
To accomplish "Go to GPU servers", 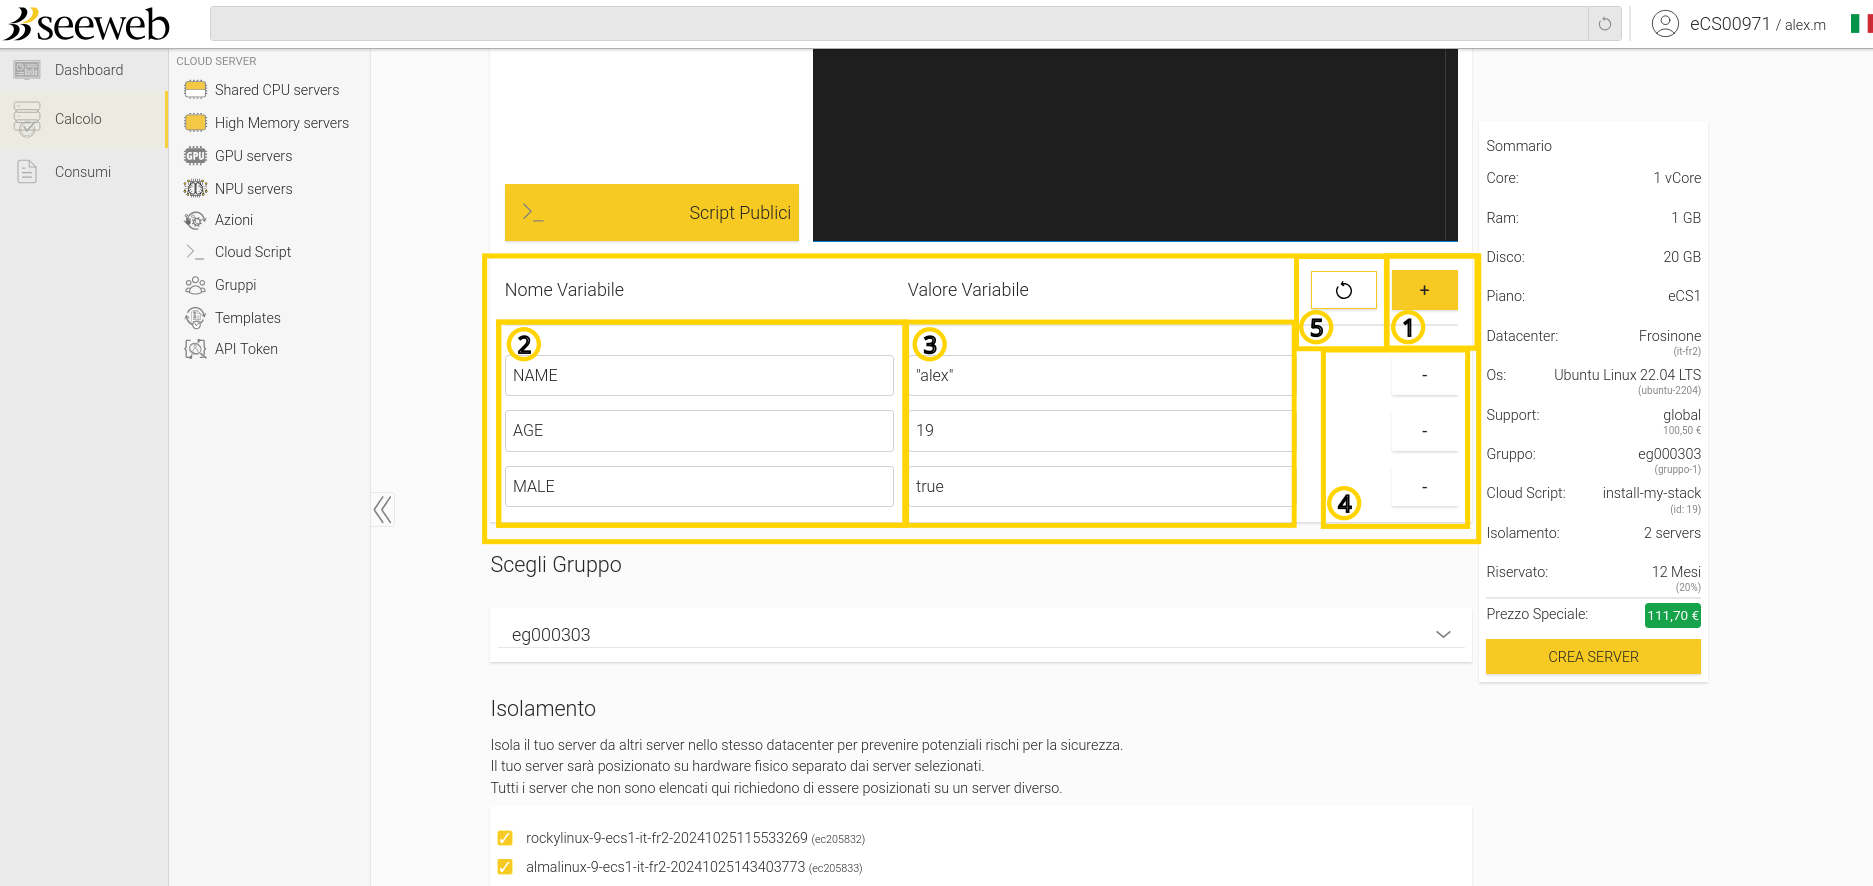I will tap(254, 156).
